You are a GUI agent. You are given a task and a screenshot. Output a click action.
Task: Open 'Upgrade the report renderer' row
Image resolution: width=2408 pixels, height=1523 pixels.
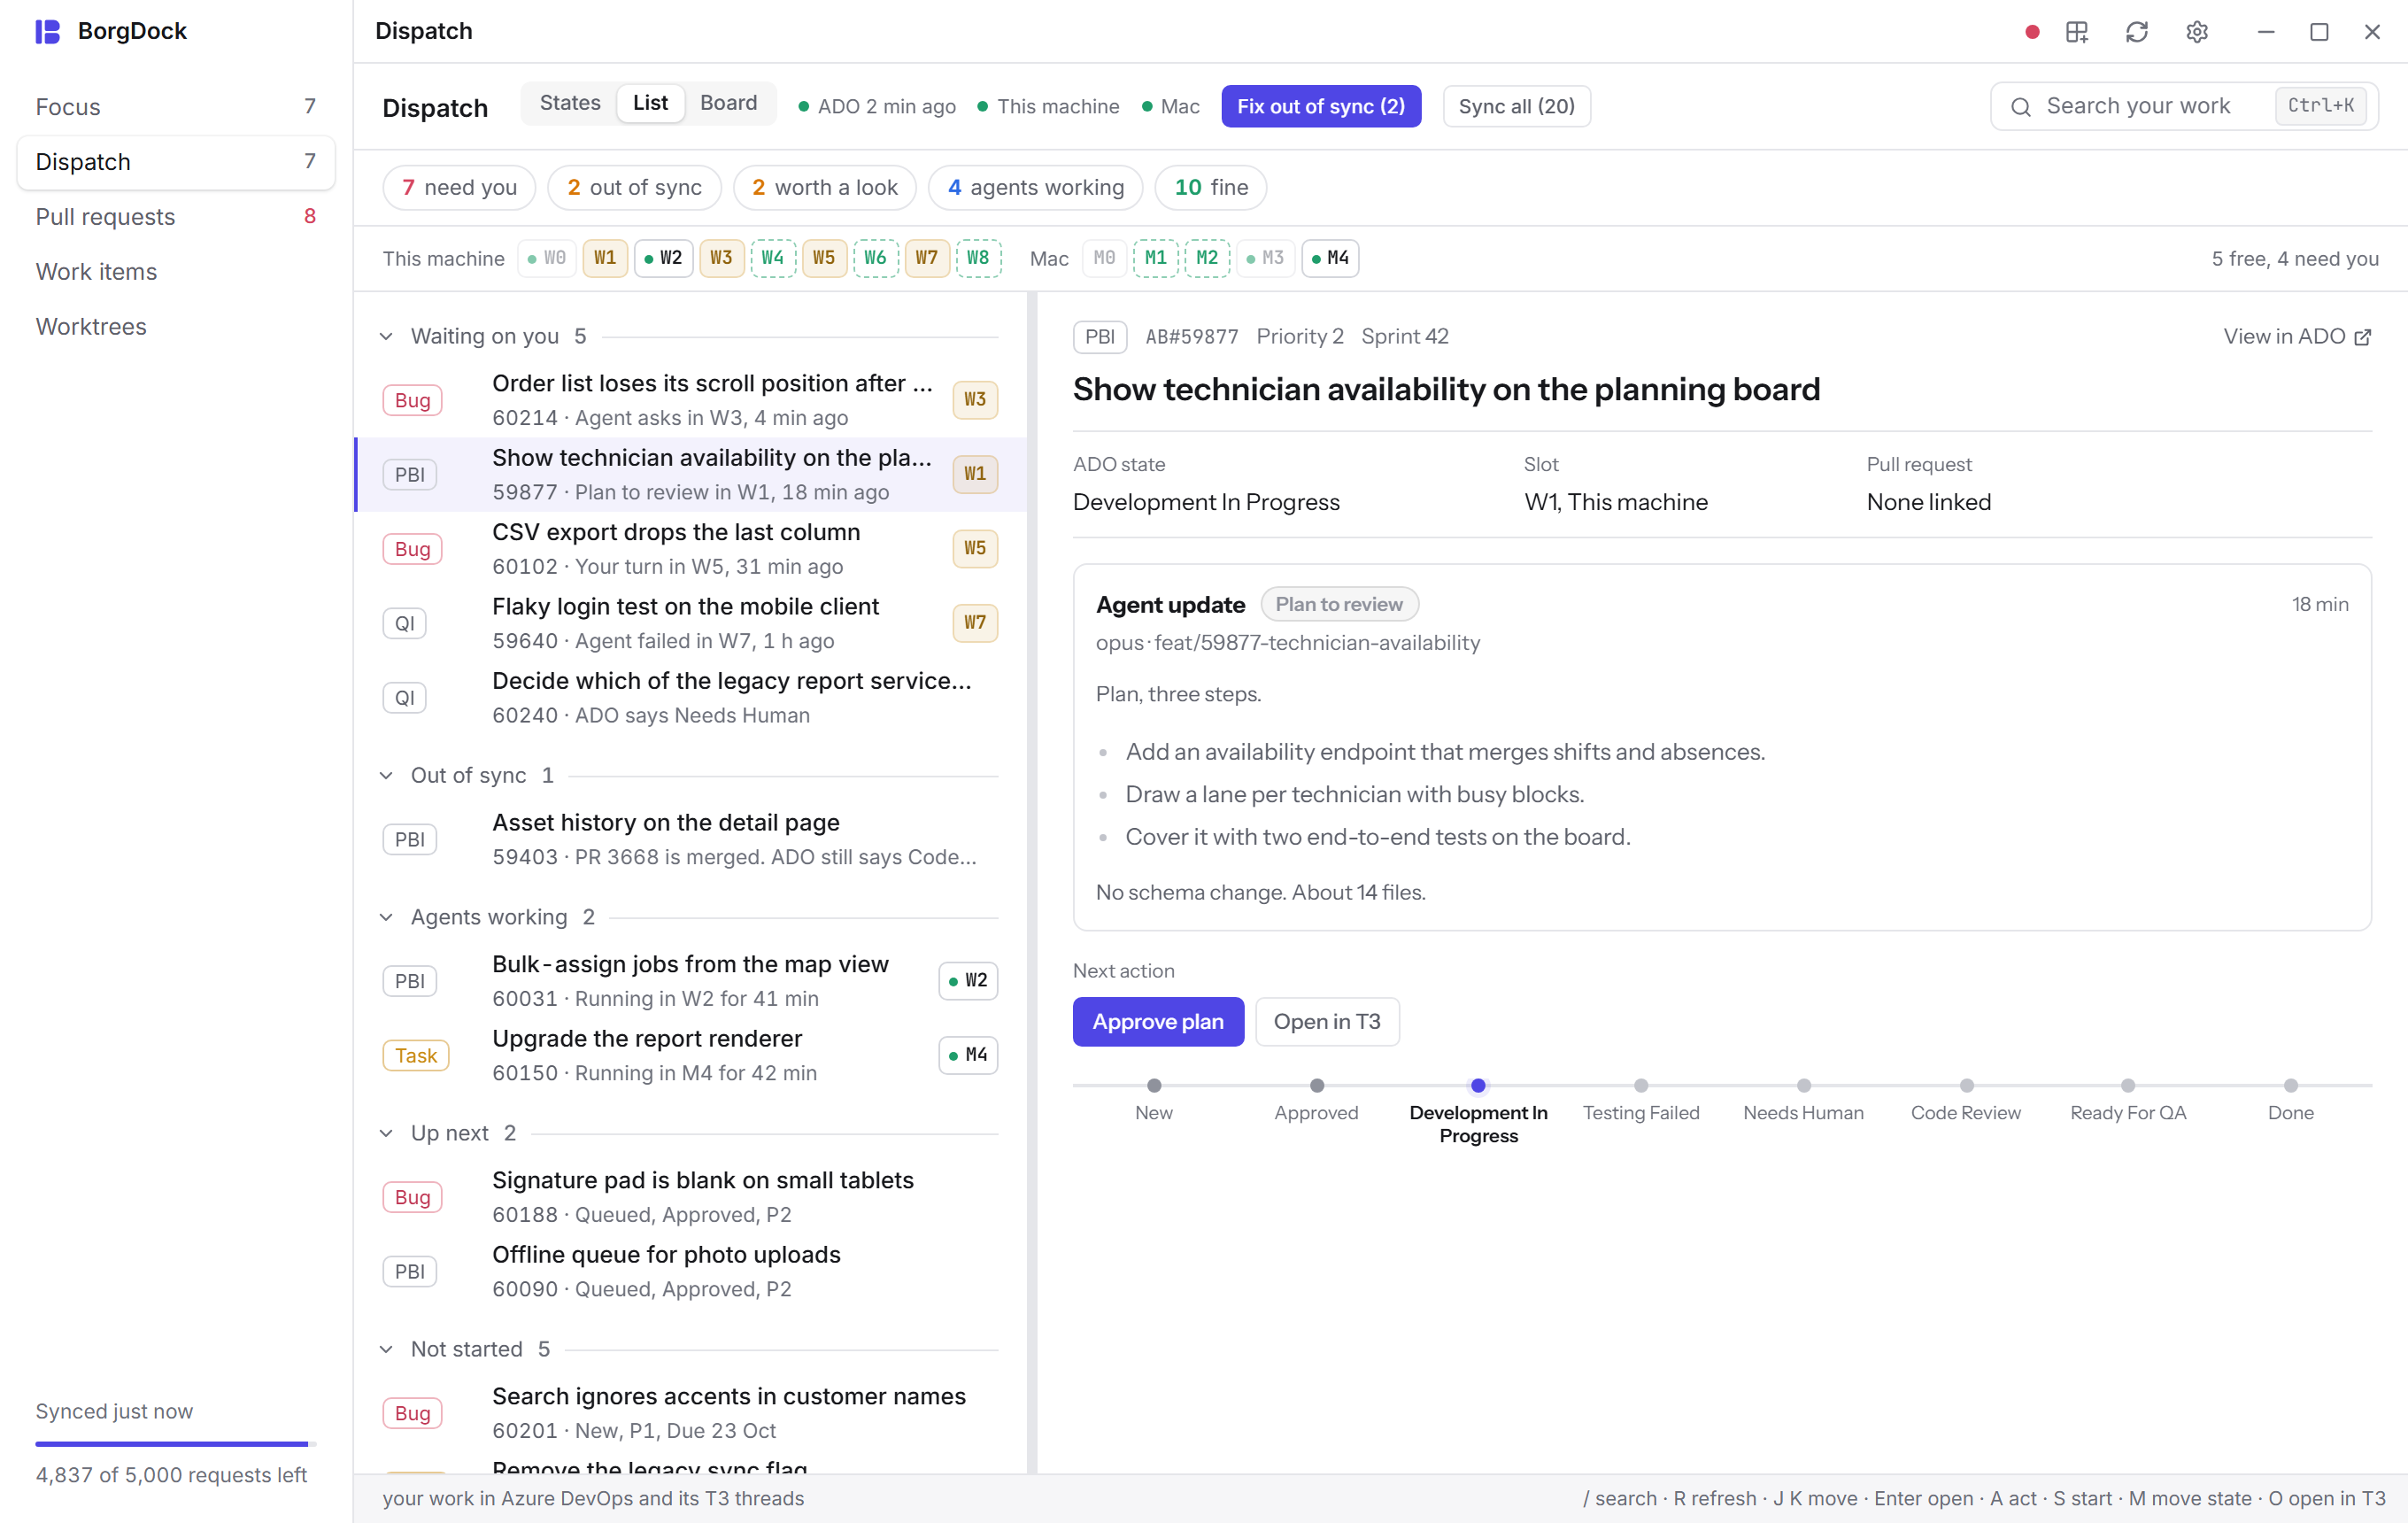tap(691, 1056)
